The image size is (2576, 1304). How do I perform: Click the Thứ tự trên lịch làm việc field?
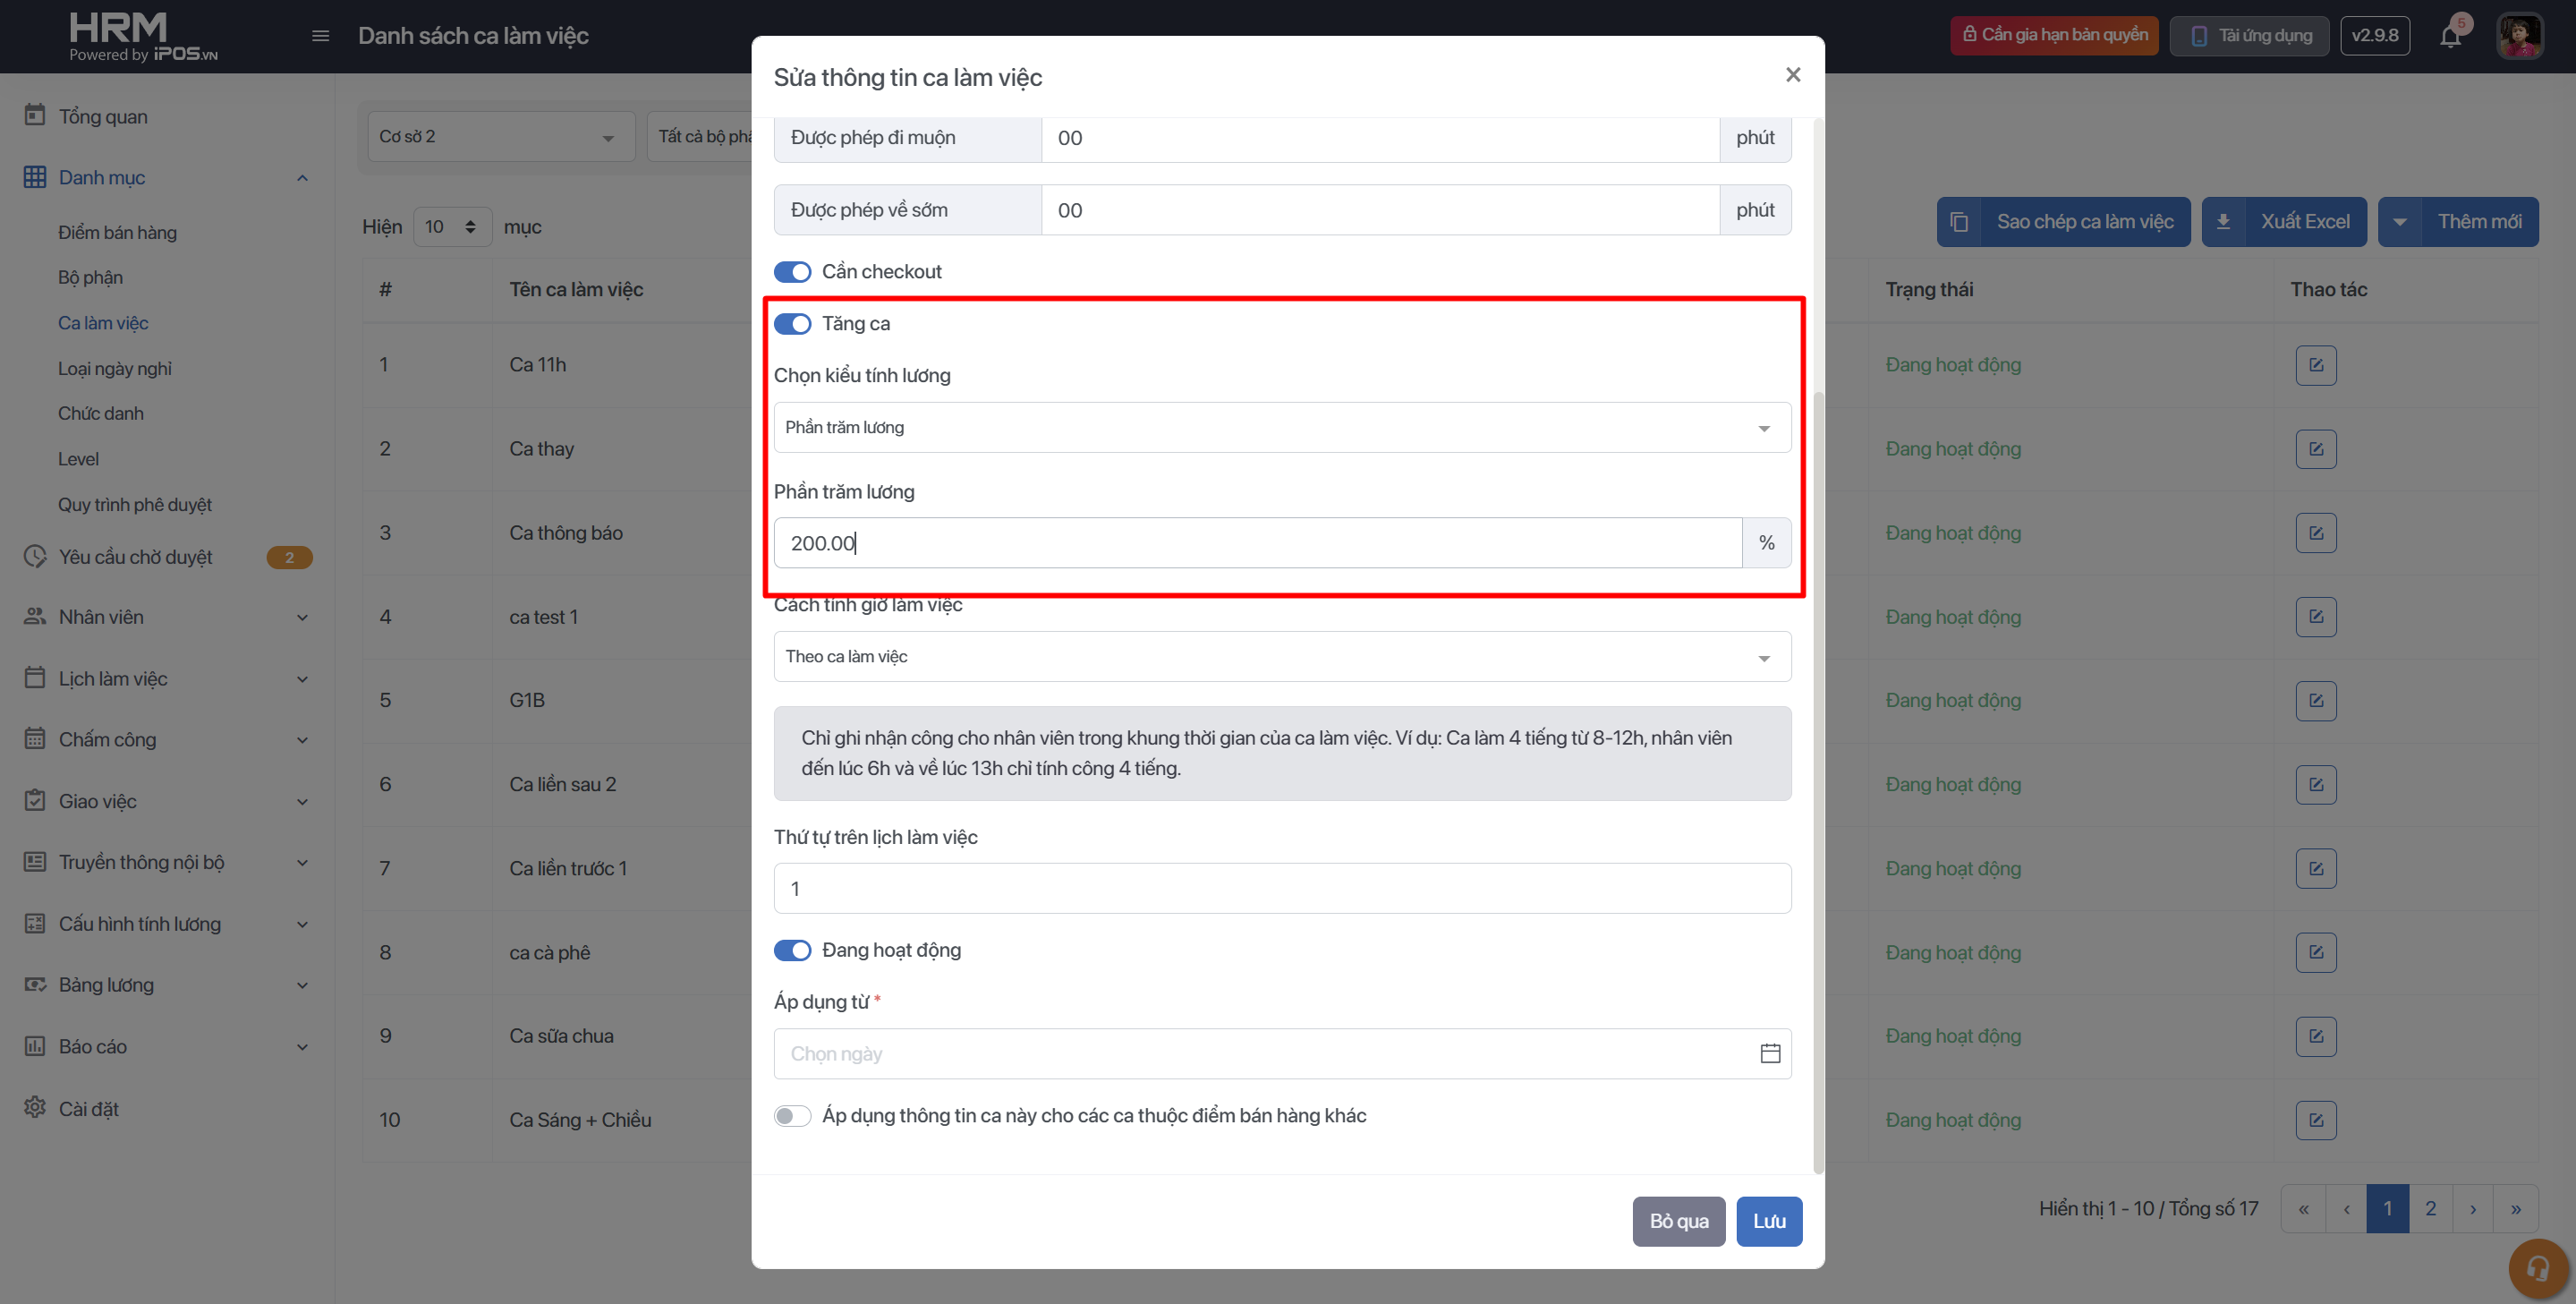click(1281, 888)
